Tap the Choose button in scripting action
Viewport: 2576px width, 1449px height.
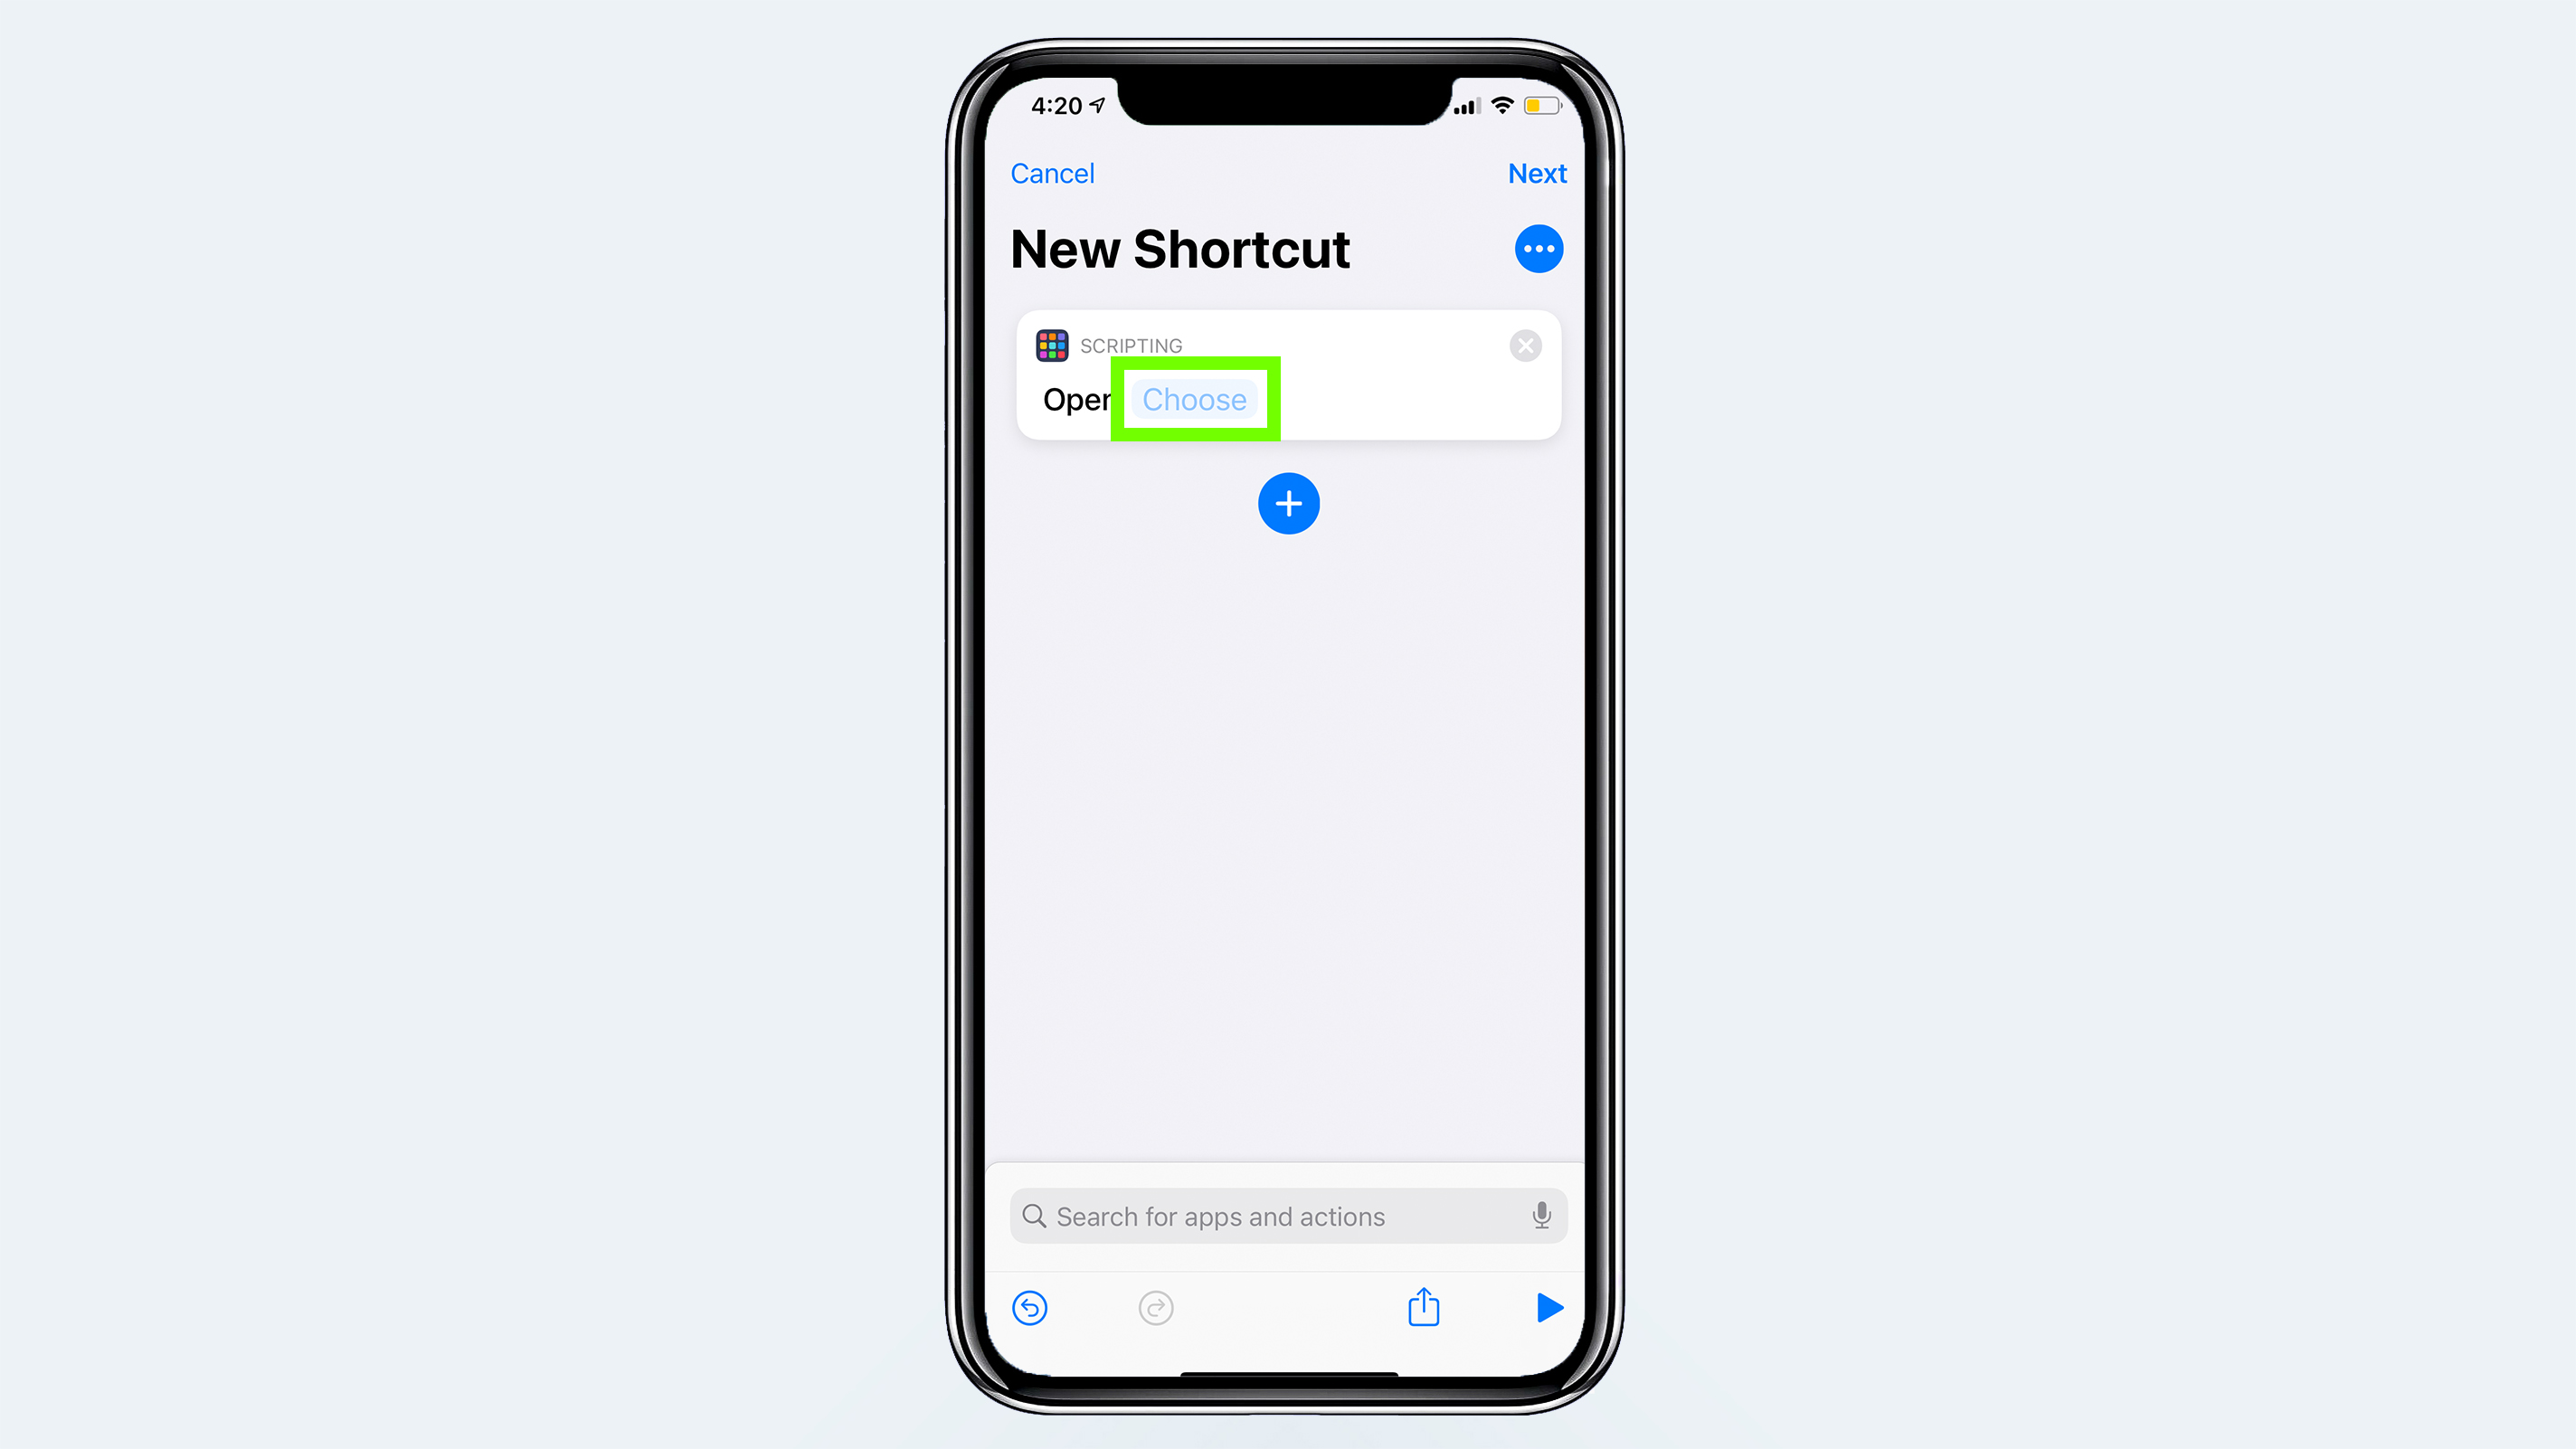[x=1194, y=398]
